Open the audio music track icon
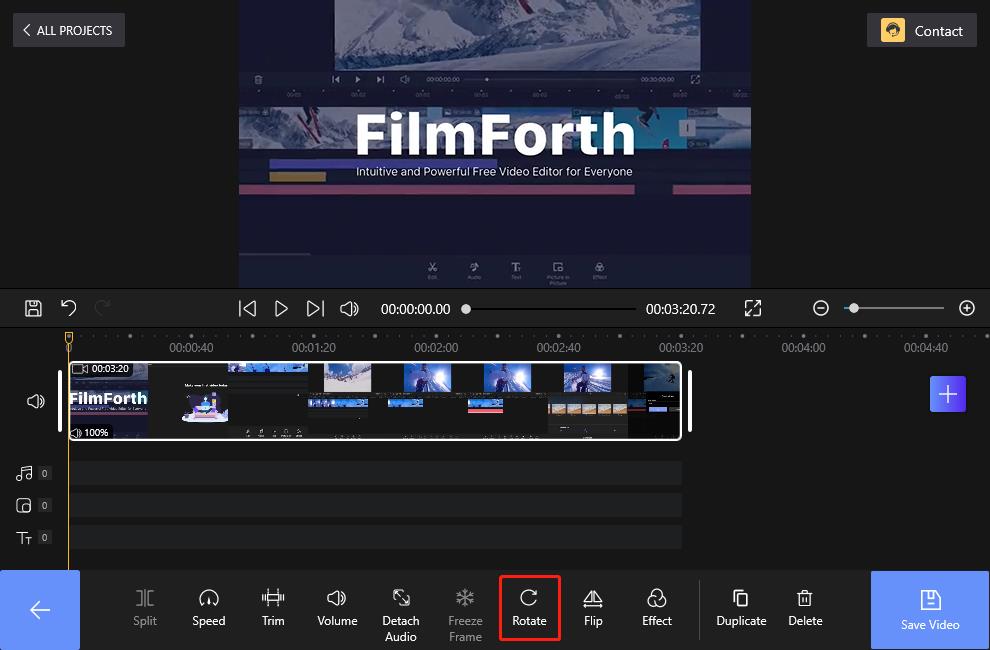Viewport: 990px width, 650px height. coord(24,473)
